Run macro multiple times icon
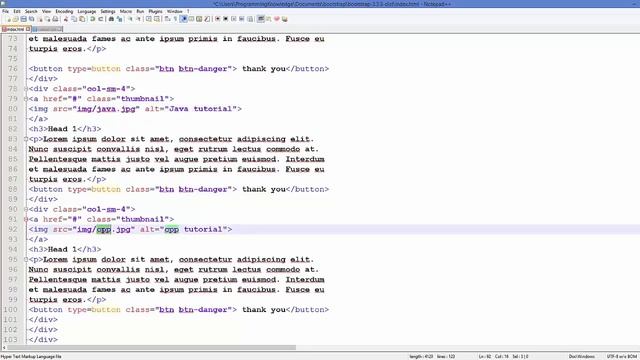The image size is (640, 360). tap(242, 19)
